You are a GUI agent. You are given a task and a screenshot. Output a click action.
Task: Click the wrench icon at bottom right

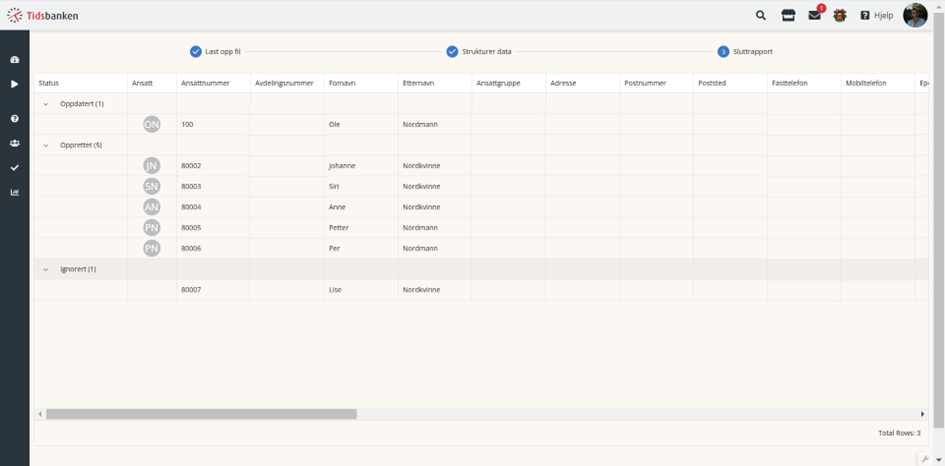coord(925,459)
